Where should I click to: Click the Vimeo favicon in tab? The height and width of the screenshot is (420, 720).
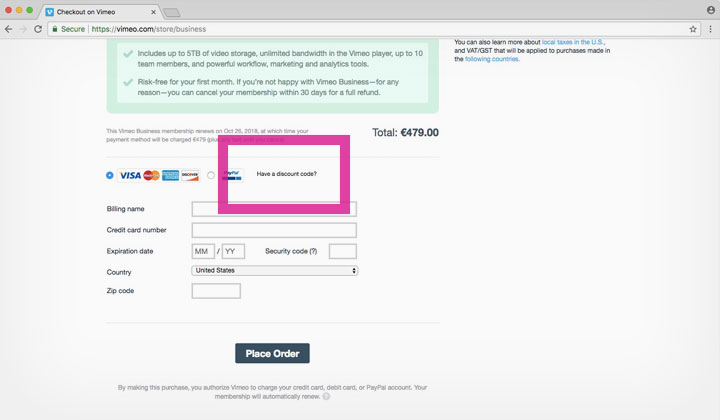50,12
